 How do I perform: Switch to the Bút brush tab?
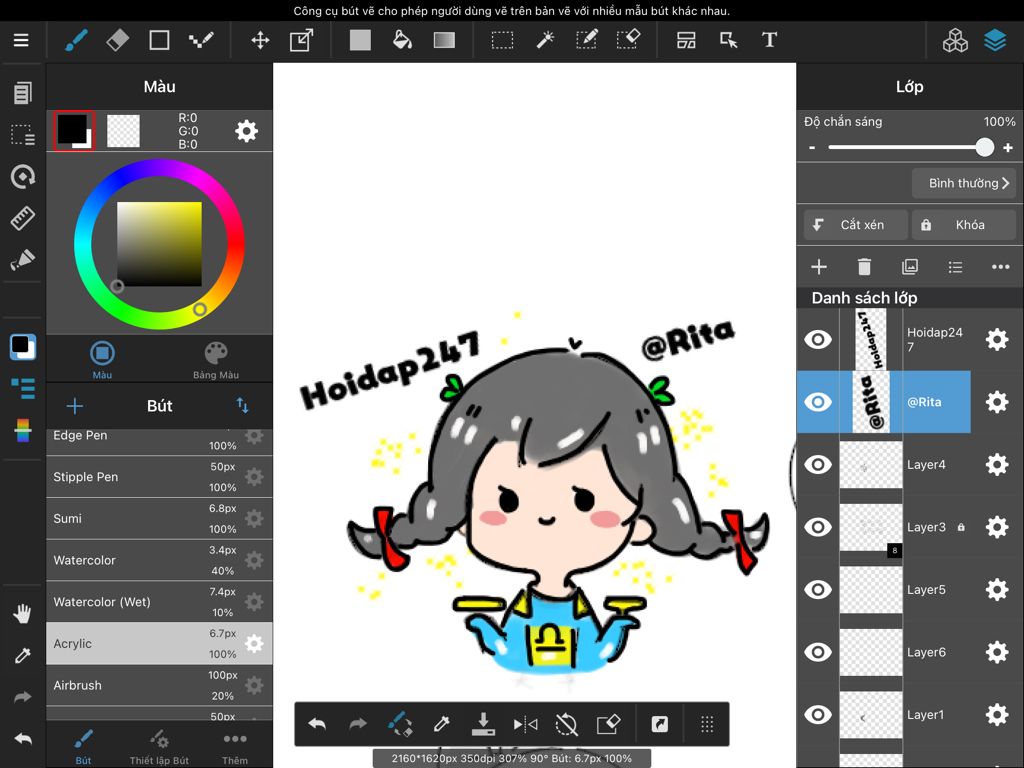coord(83,746)
